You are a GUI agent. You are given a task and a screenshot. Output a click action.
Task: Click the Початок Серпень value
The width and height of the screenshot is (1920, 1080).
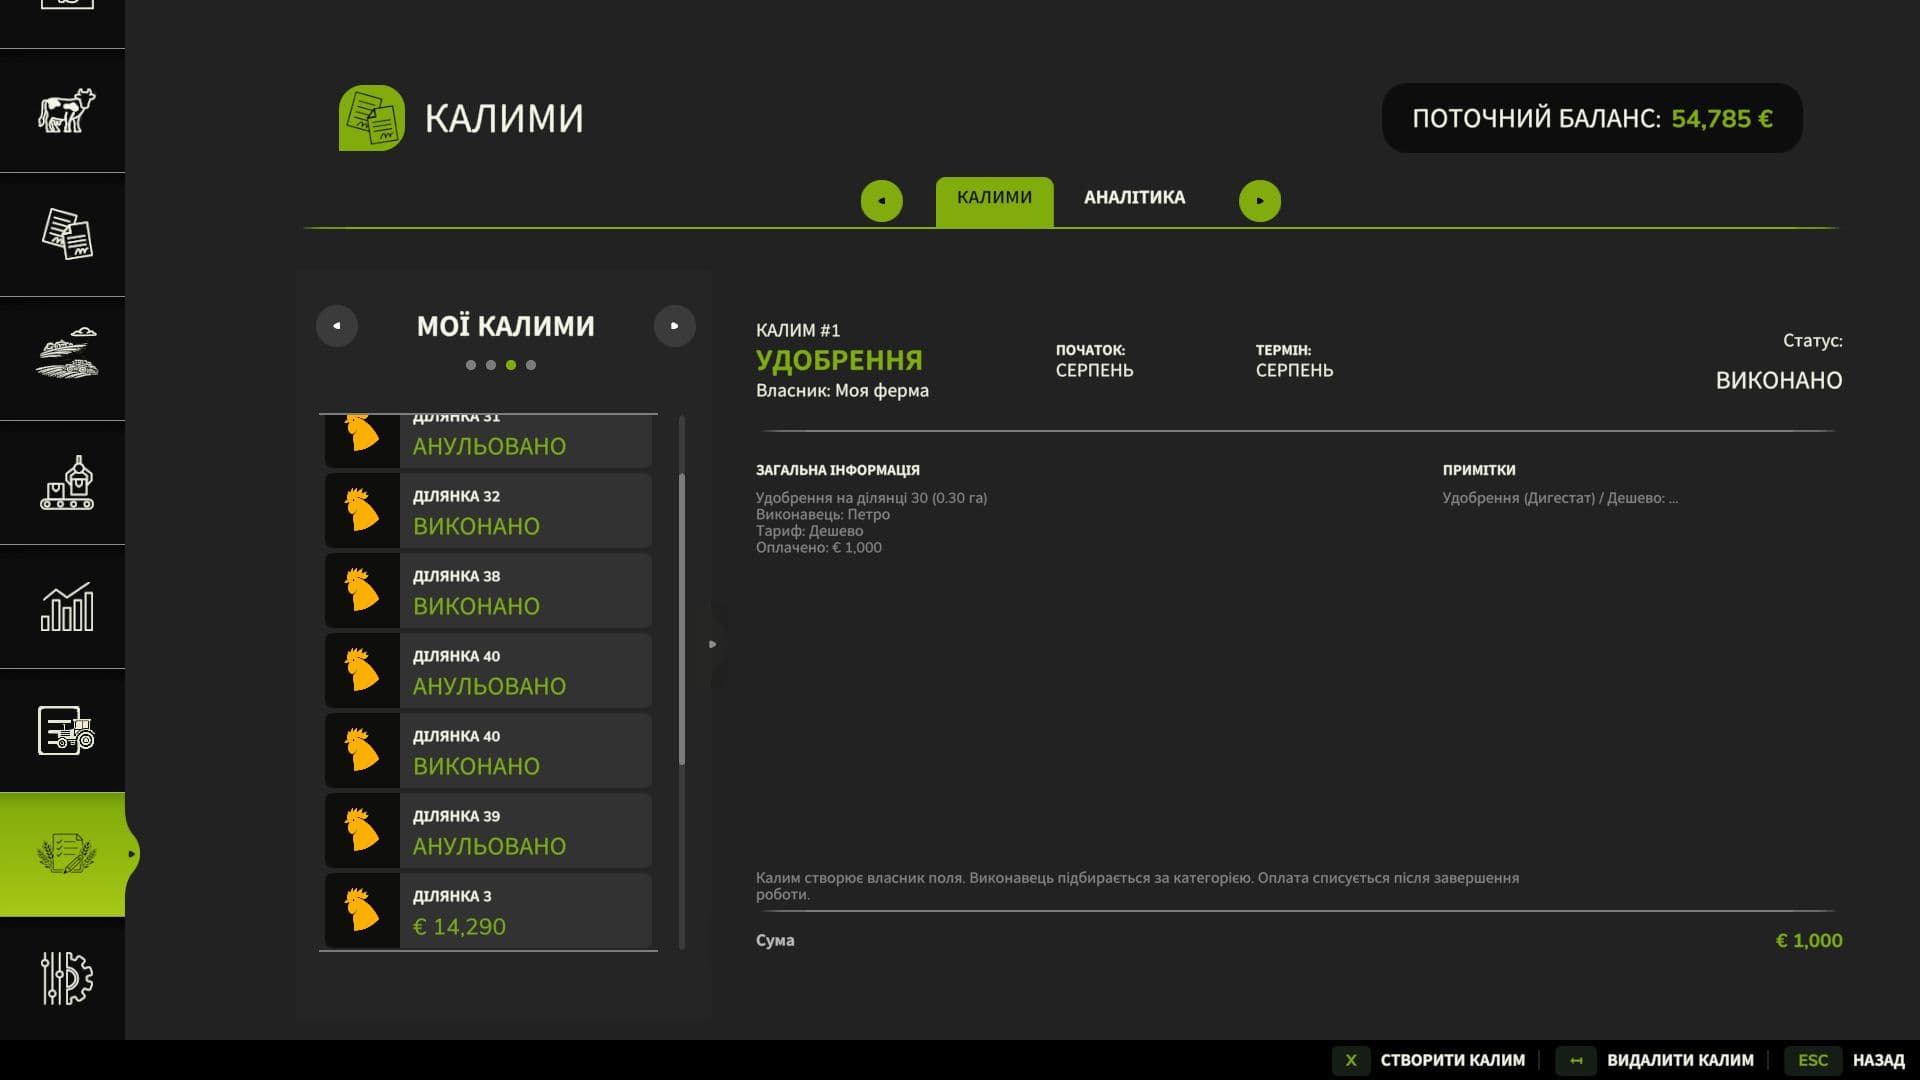tap(1094, 370)
